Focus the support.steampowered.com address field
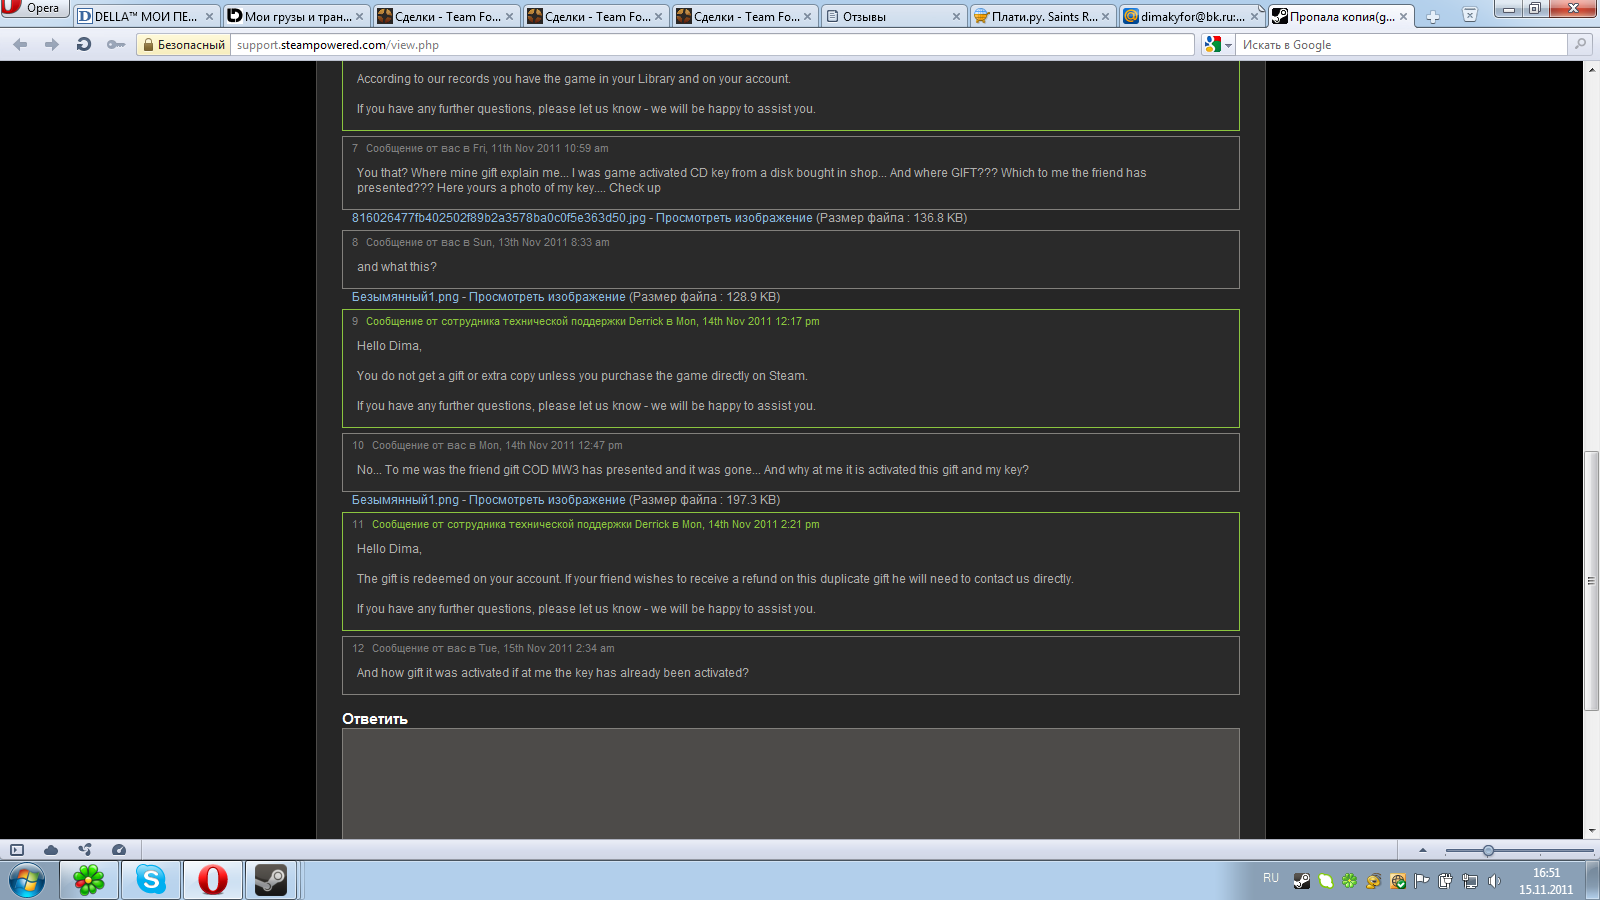This screenshot has width=1600, height=900. pos(712,45)
